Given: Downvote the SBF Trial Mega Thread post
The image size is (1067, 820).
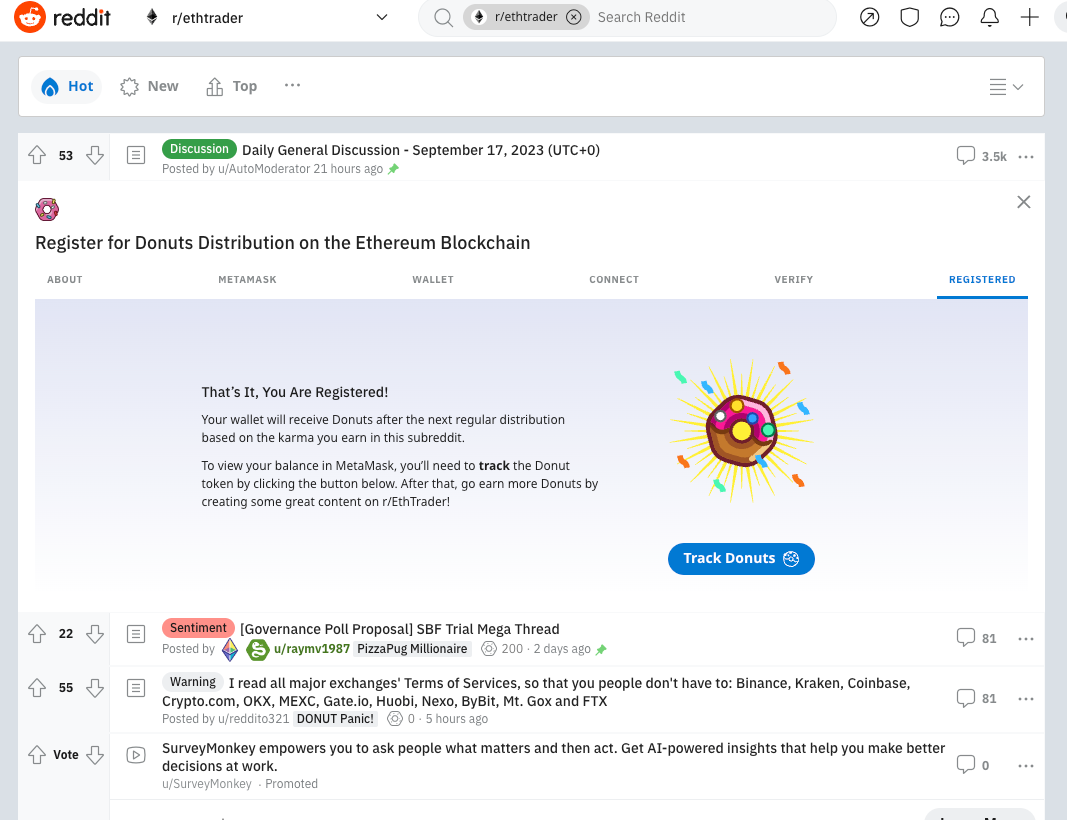Looking at the screenshot, I should pos(95,634).
